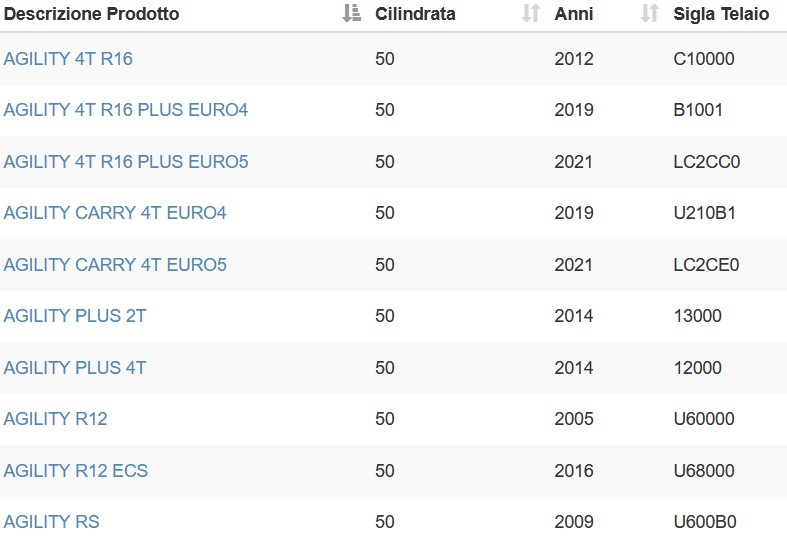Select frame code cell LC2CC0
787x547 pixels.
pyautogui.click(x=707, y=162)
